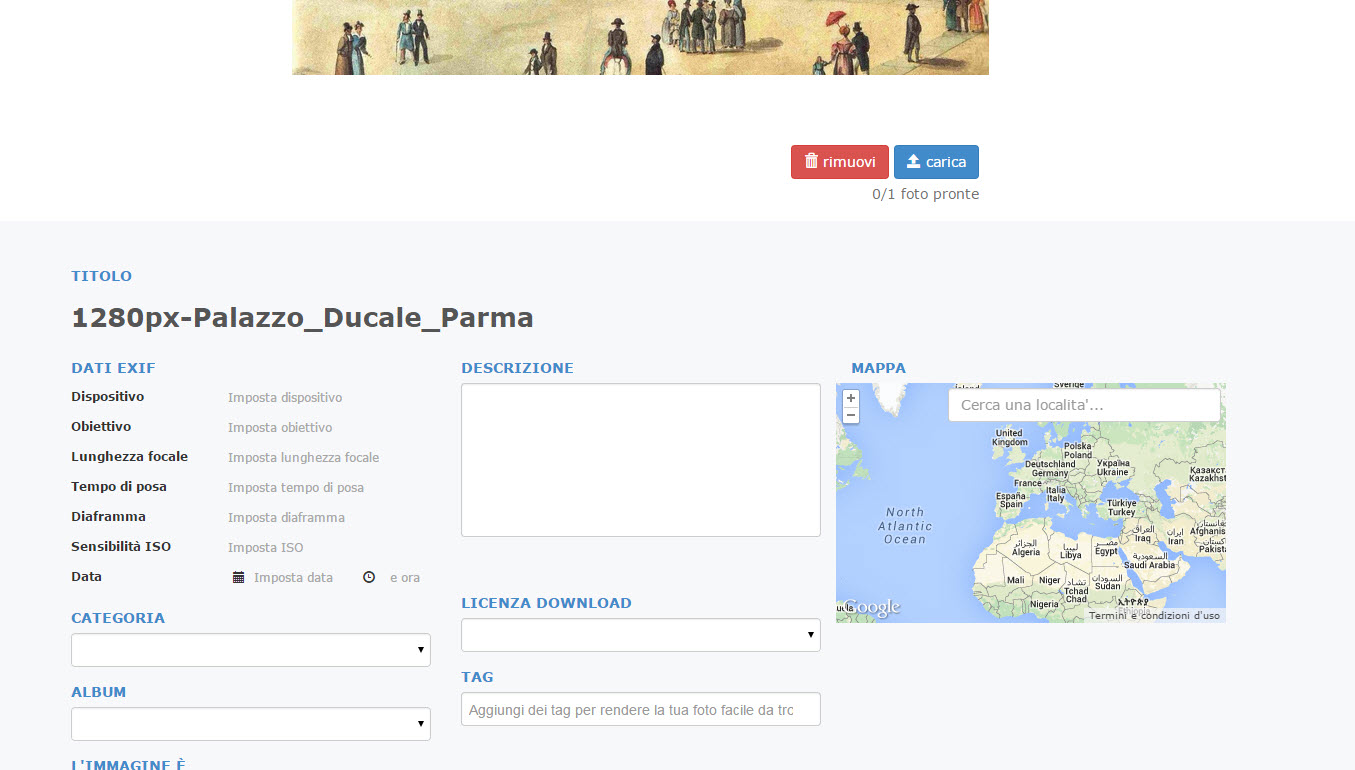Click the 0/1 foto pronte status text

(x=926, y=194)
